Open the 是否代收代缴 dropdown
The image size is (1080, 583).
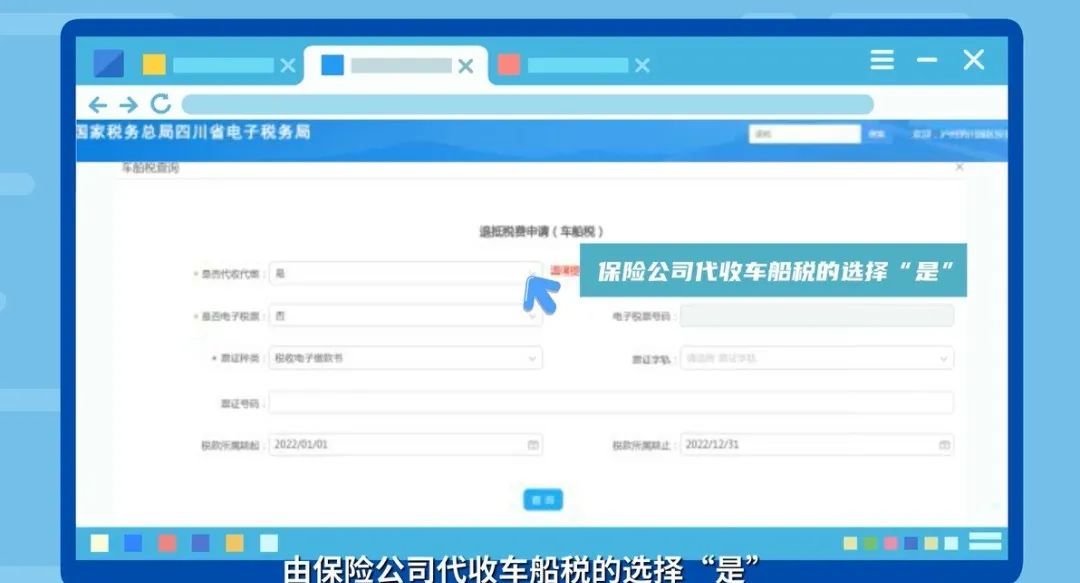pyautogui.click(x=406, y=274)
